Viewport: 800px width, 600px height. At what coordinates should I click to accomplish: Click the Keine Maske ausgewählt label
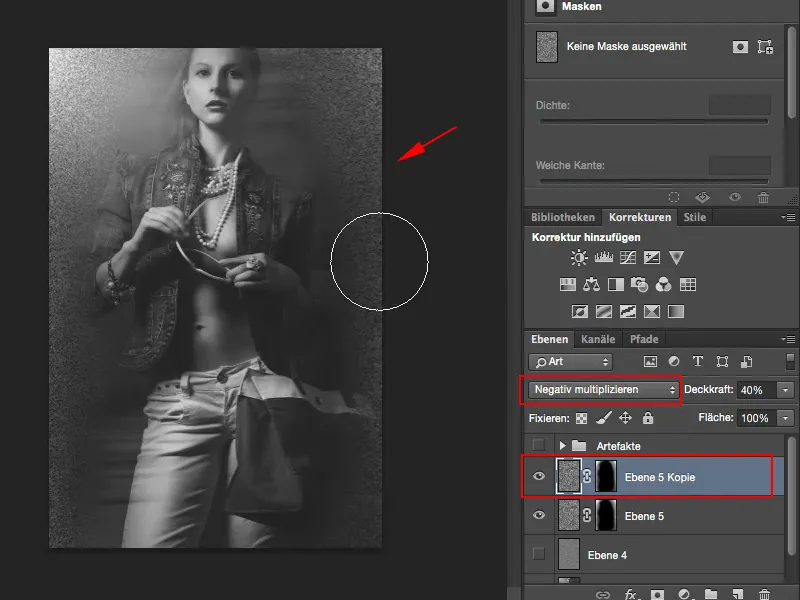630,48
